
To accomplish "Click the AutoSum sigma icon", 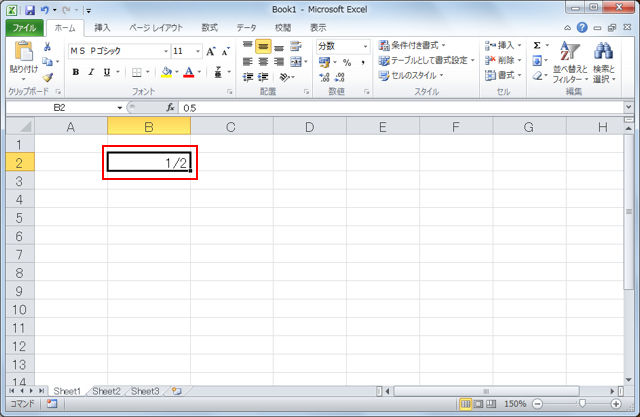I will tap(537, 45).
